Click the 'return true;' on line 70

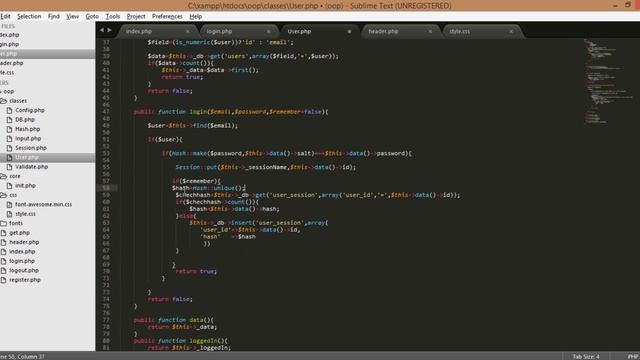click(x=196, y=271)
